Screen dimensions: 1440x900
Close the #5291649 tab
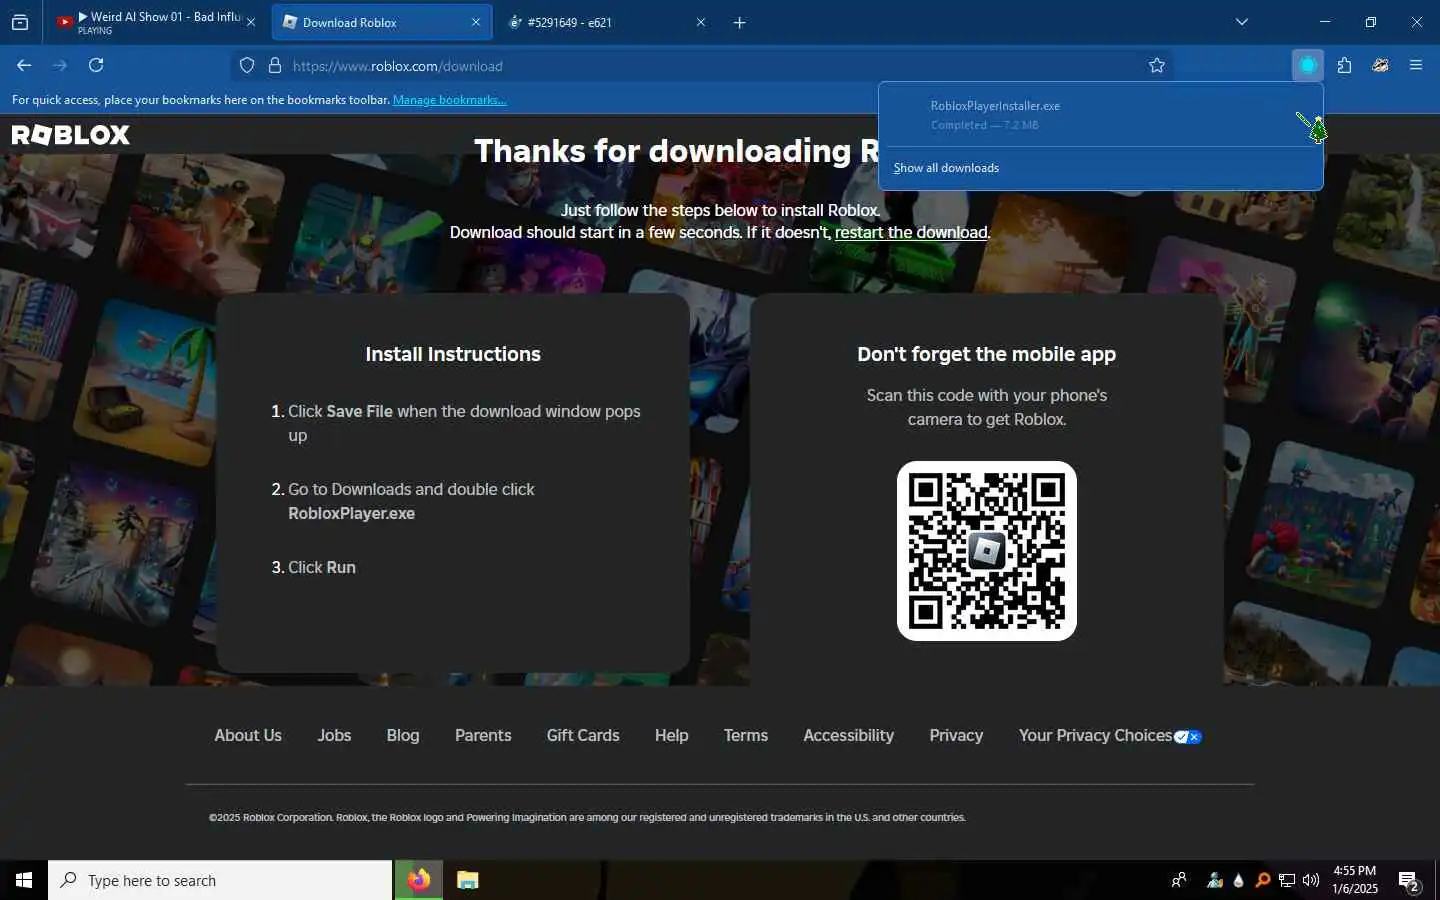pos(701,22)
